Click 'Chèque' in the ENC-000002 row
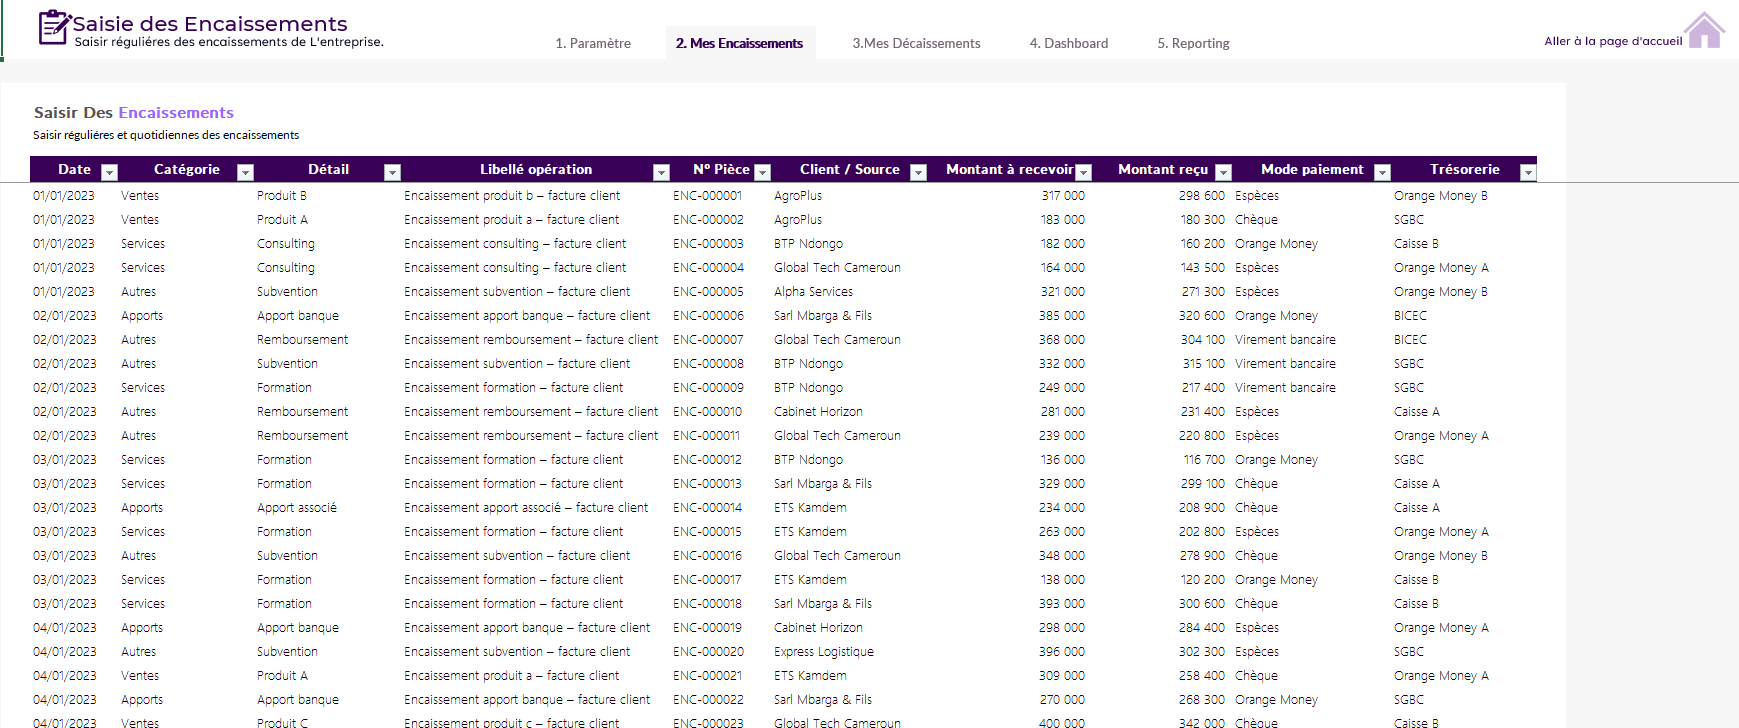The width and height of the screenshot is (1739, 728). pyautogui.click(x=1256, y=220)
